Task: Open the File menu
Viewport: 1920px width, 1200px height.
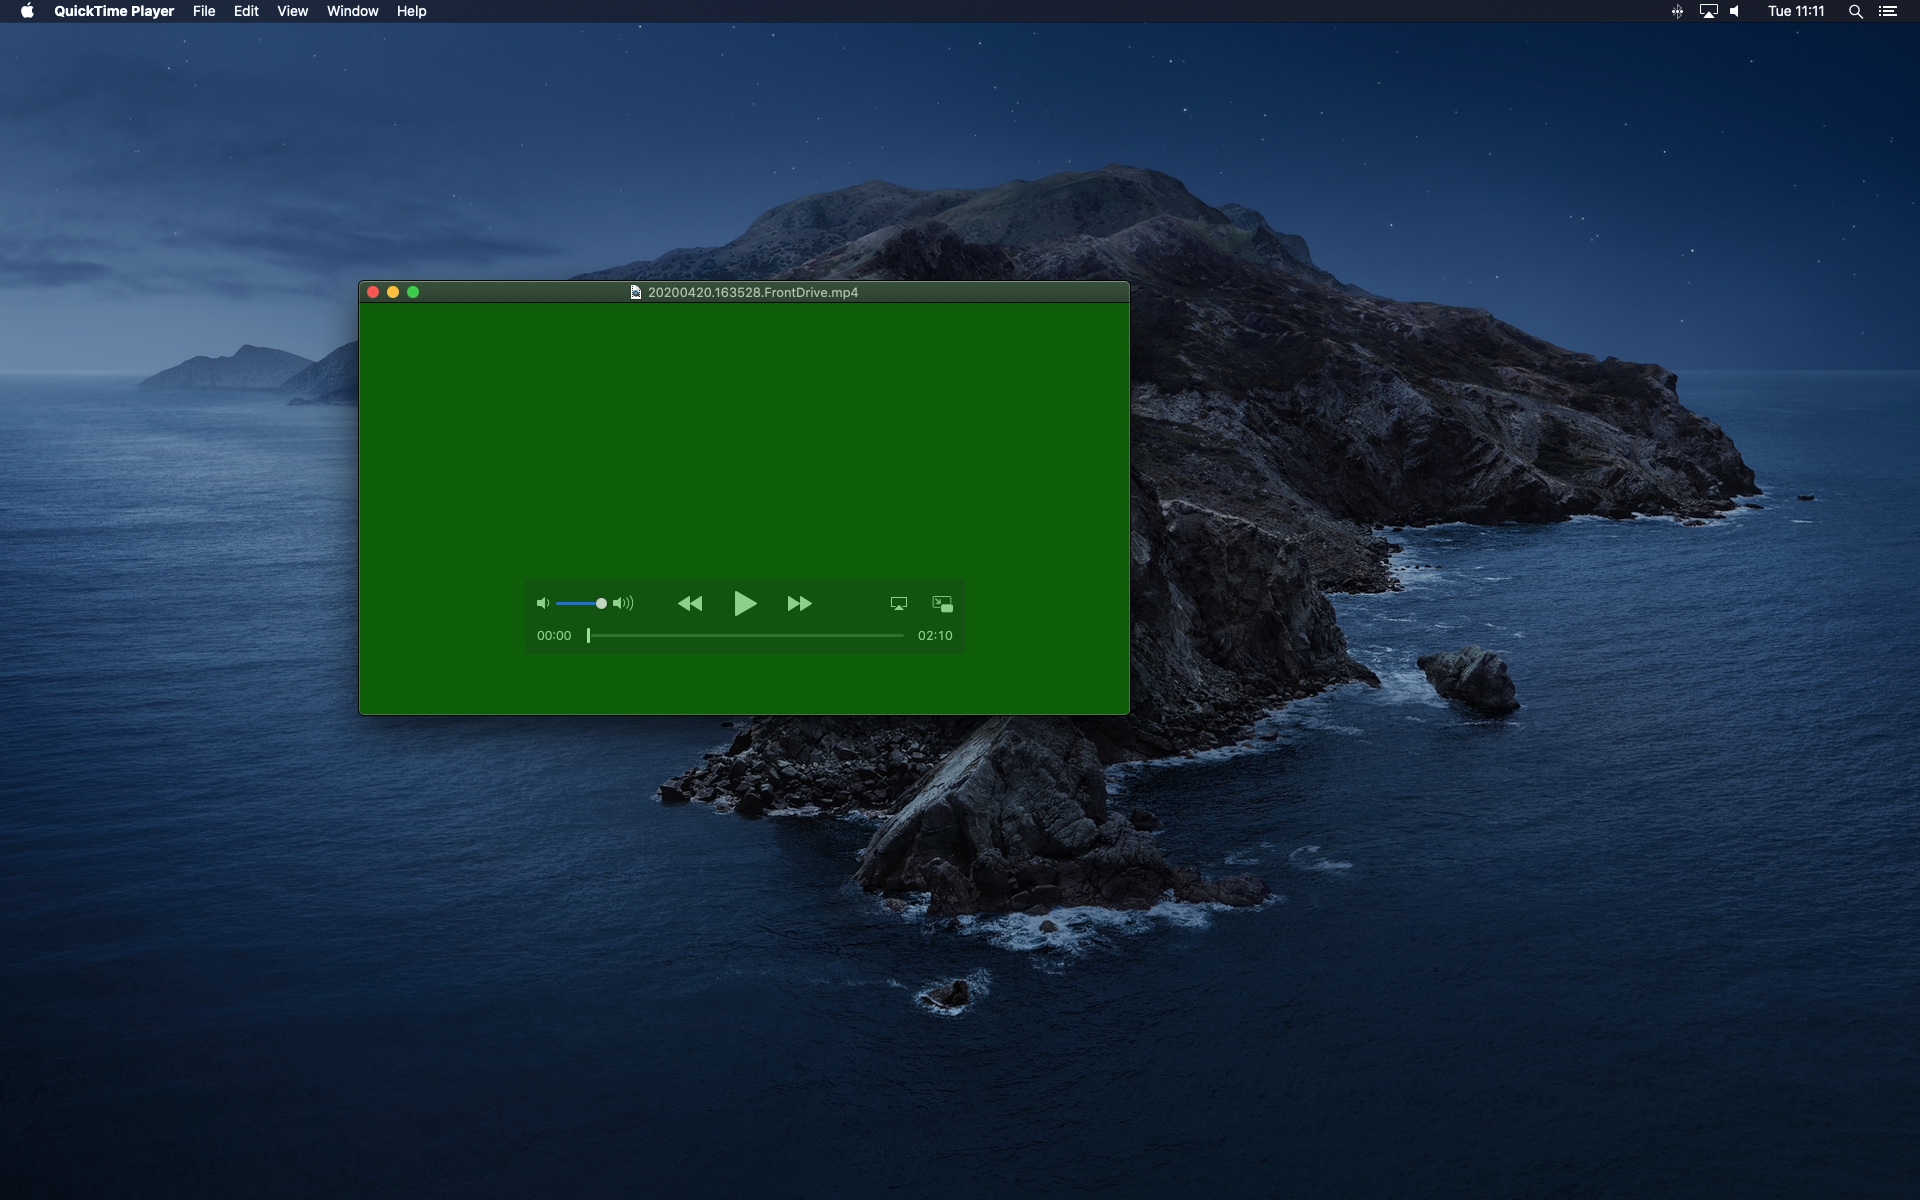Action: pos(204,11)
